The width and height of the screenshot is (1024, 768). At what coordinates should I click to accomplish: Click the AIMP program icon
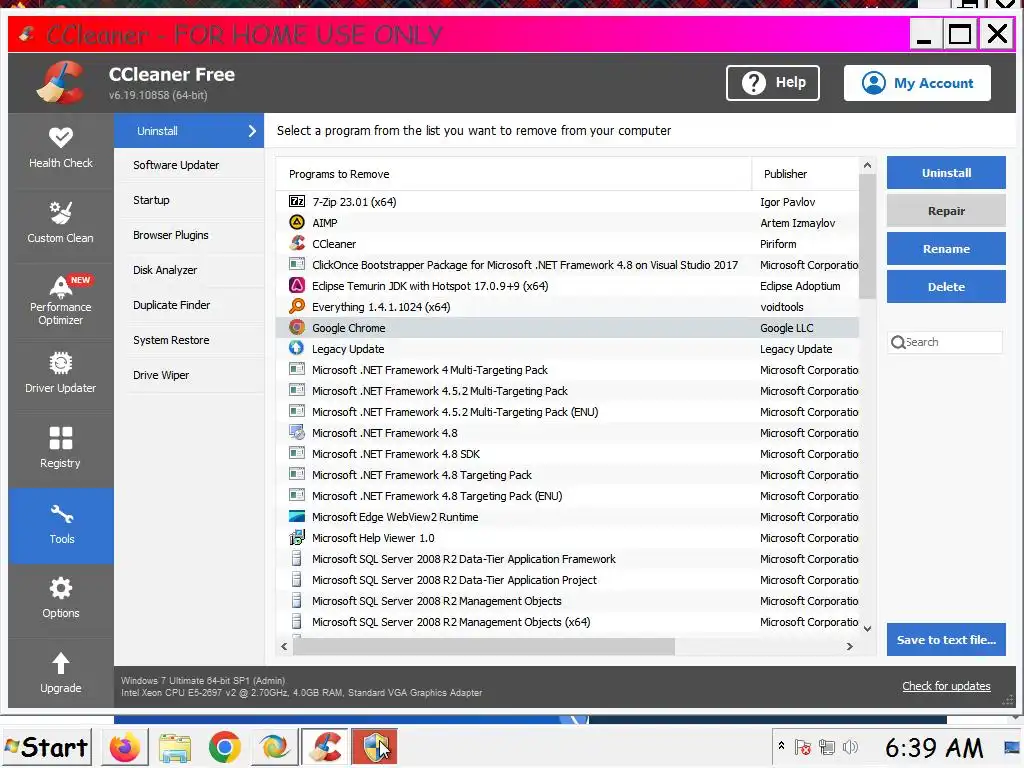tap(297, 222)
